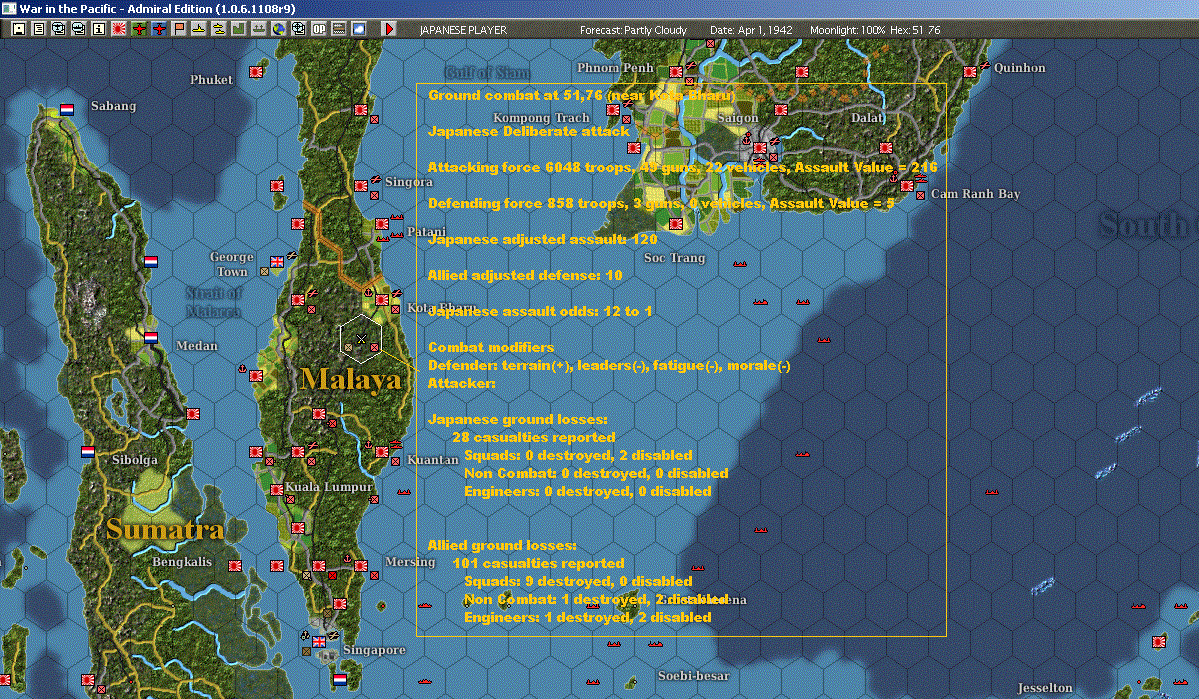Click the red plane on green background icon
The image size is (1199, 699).
(139, 29)
